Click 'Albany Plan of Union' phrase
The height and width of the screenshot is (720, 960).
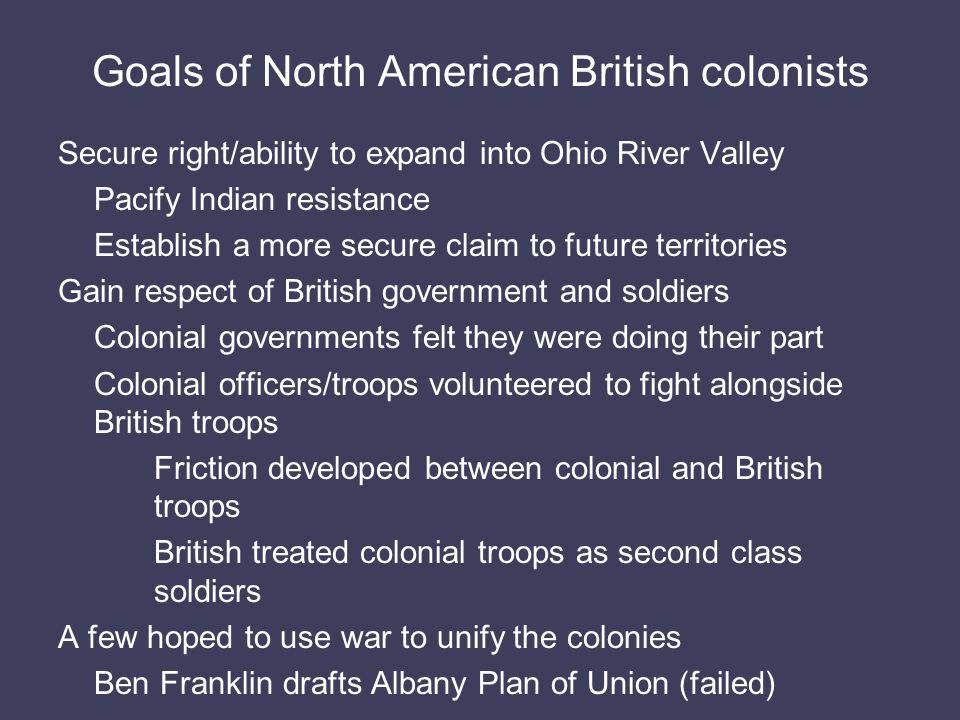[x=519, y=684]
